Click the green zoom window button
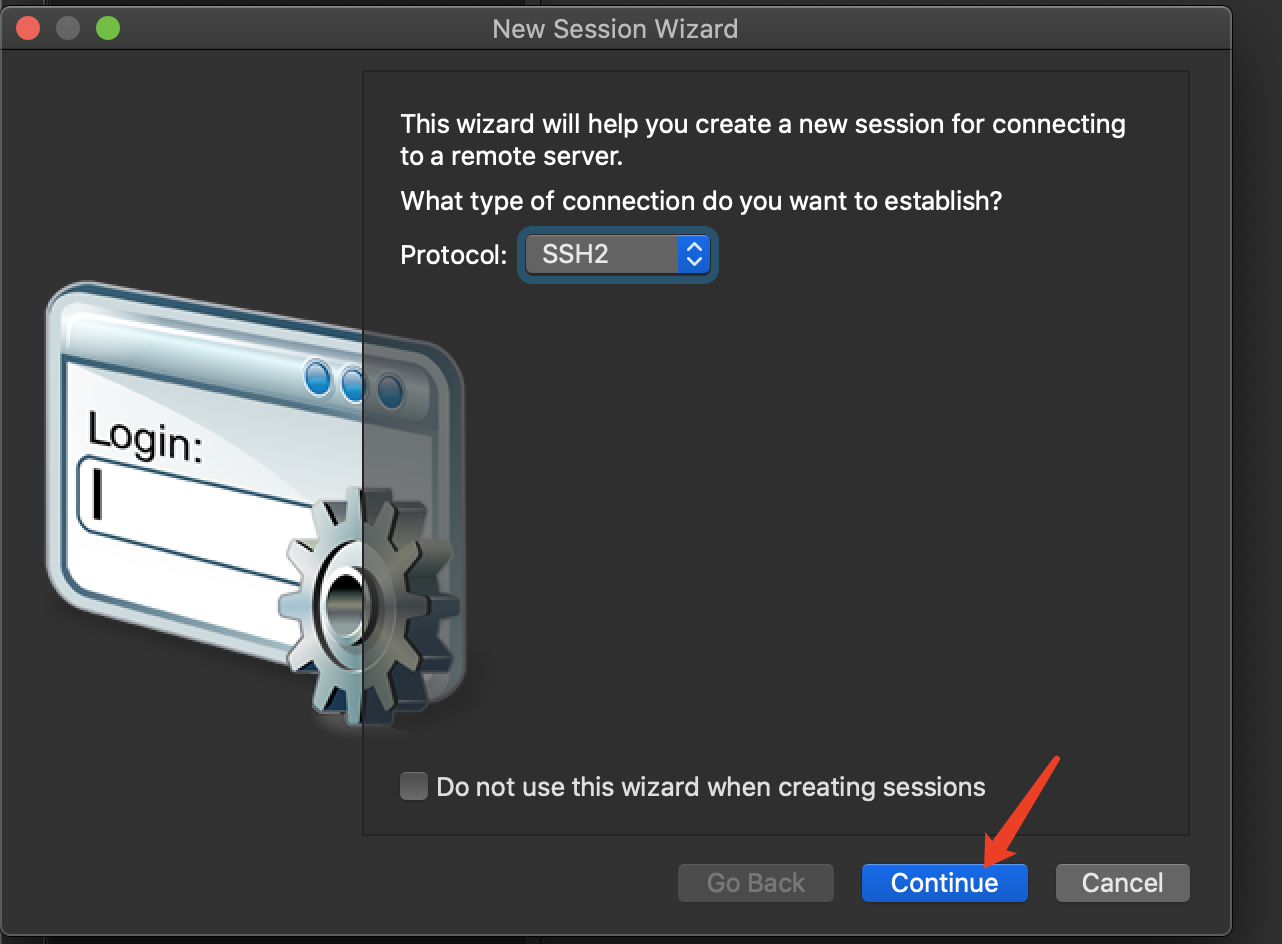The image size is (1282, 944). [108, 28]
